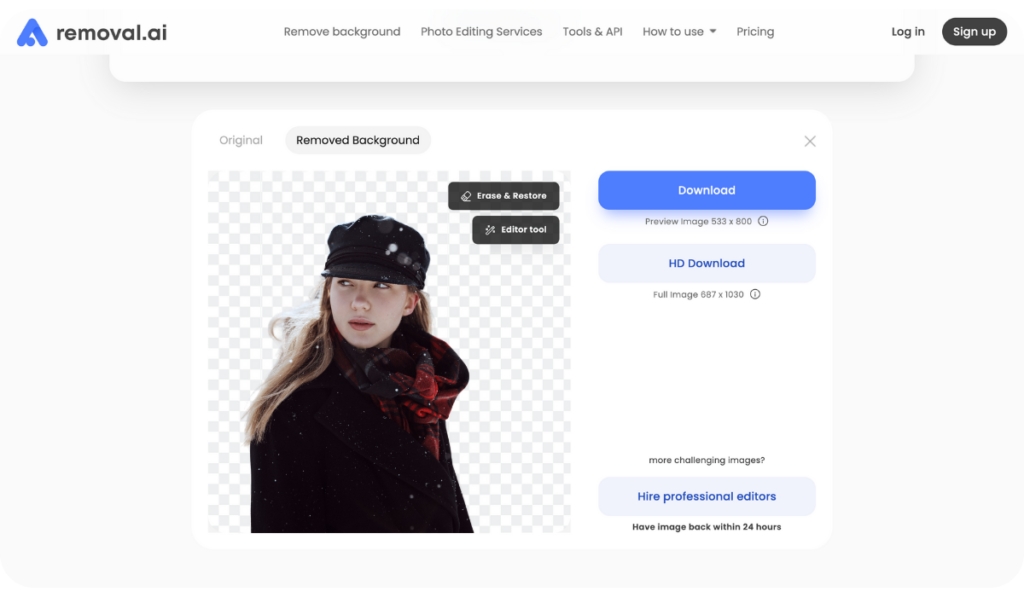This screenshot has height=597, width=1024.
Task: View the Pricing page
Action: [x=755, y=31]
